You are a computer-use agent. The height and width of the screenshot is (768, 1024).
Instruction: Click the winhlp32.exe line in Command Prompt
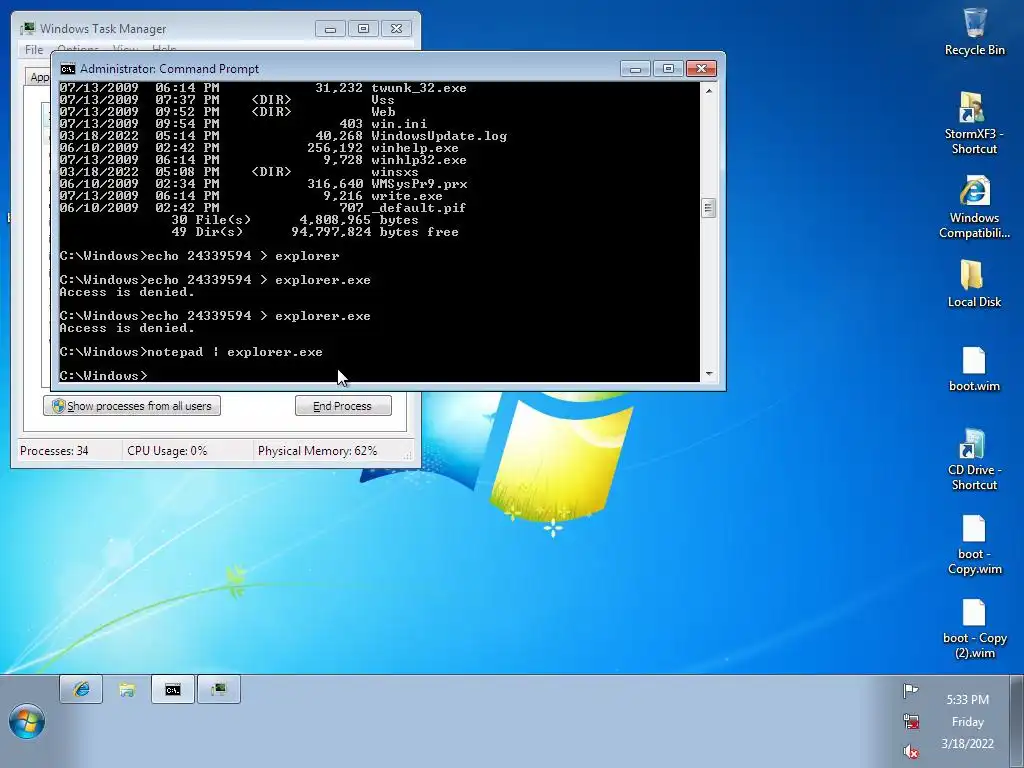coord(263,160)
